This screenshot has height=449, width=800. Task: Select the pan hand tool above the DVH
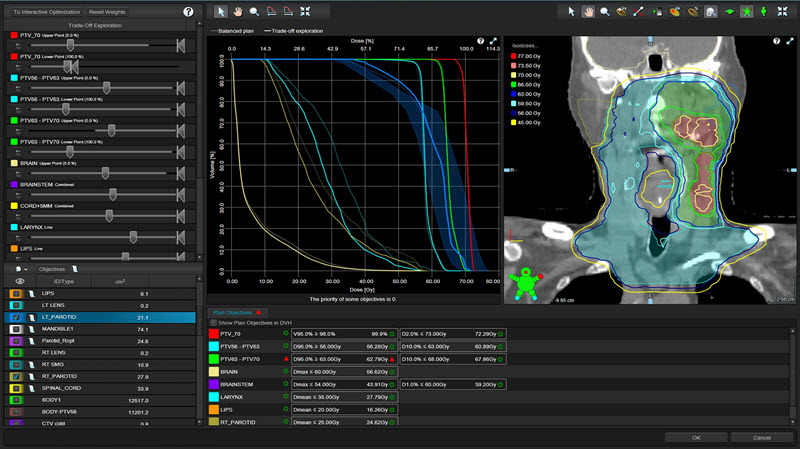tap(237, 11)
